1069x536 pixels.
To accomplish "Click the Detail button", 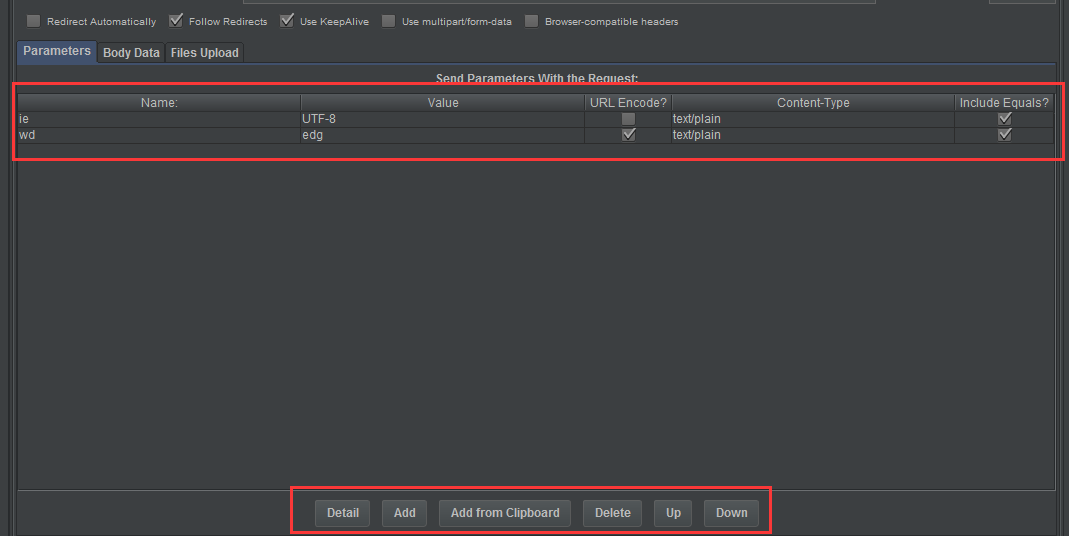I will pyautogui.click(x=342, y=513).
